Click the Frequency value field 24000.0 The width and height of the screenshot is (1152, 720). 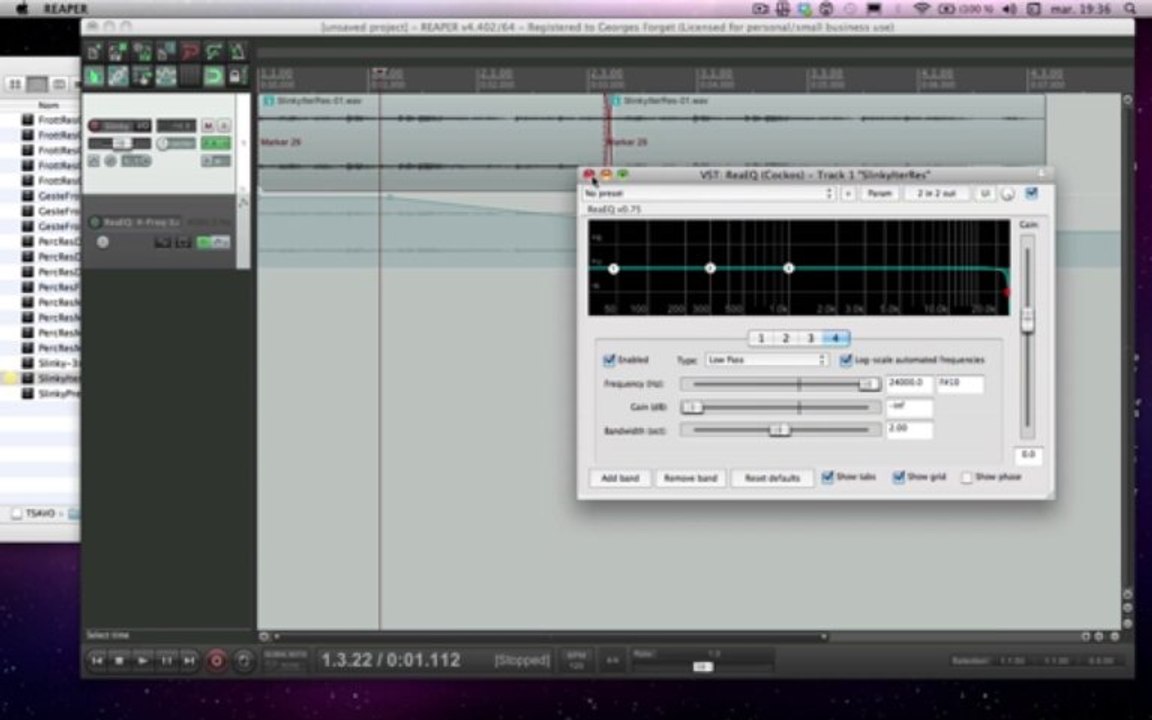pos(909,384)
